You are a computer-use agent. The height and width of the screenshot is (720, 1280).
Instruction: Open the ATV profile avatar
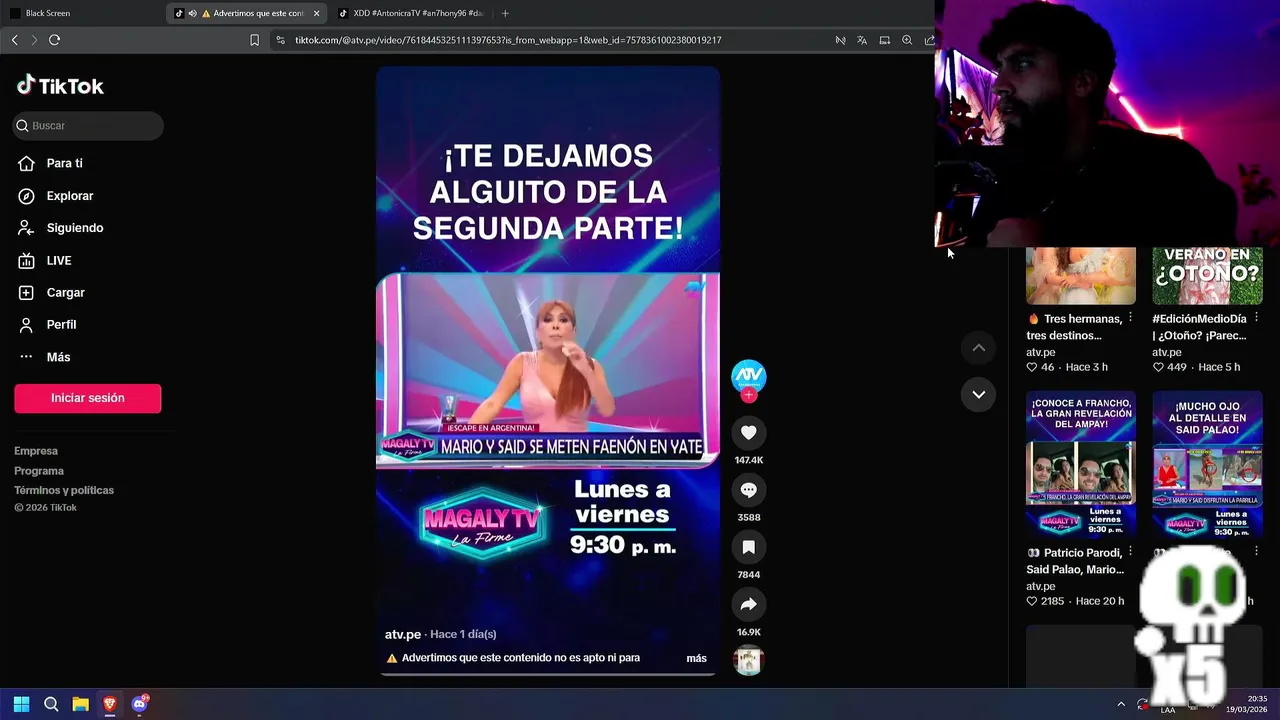(x=748, y=376)
